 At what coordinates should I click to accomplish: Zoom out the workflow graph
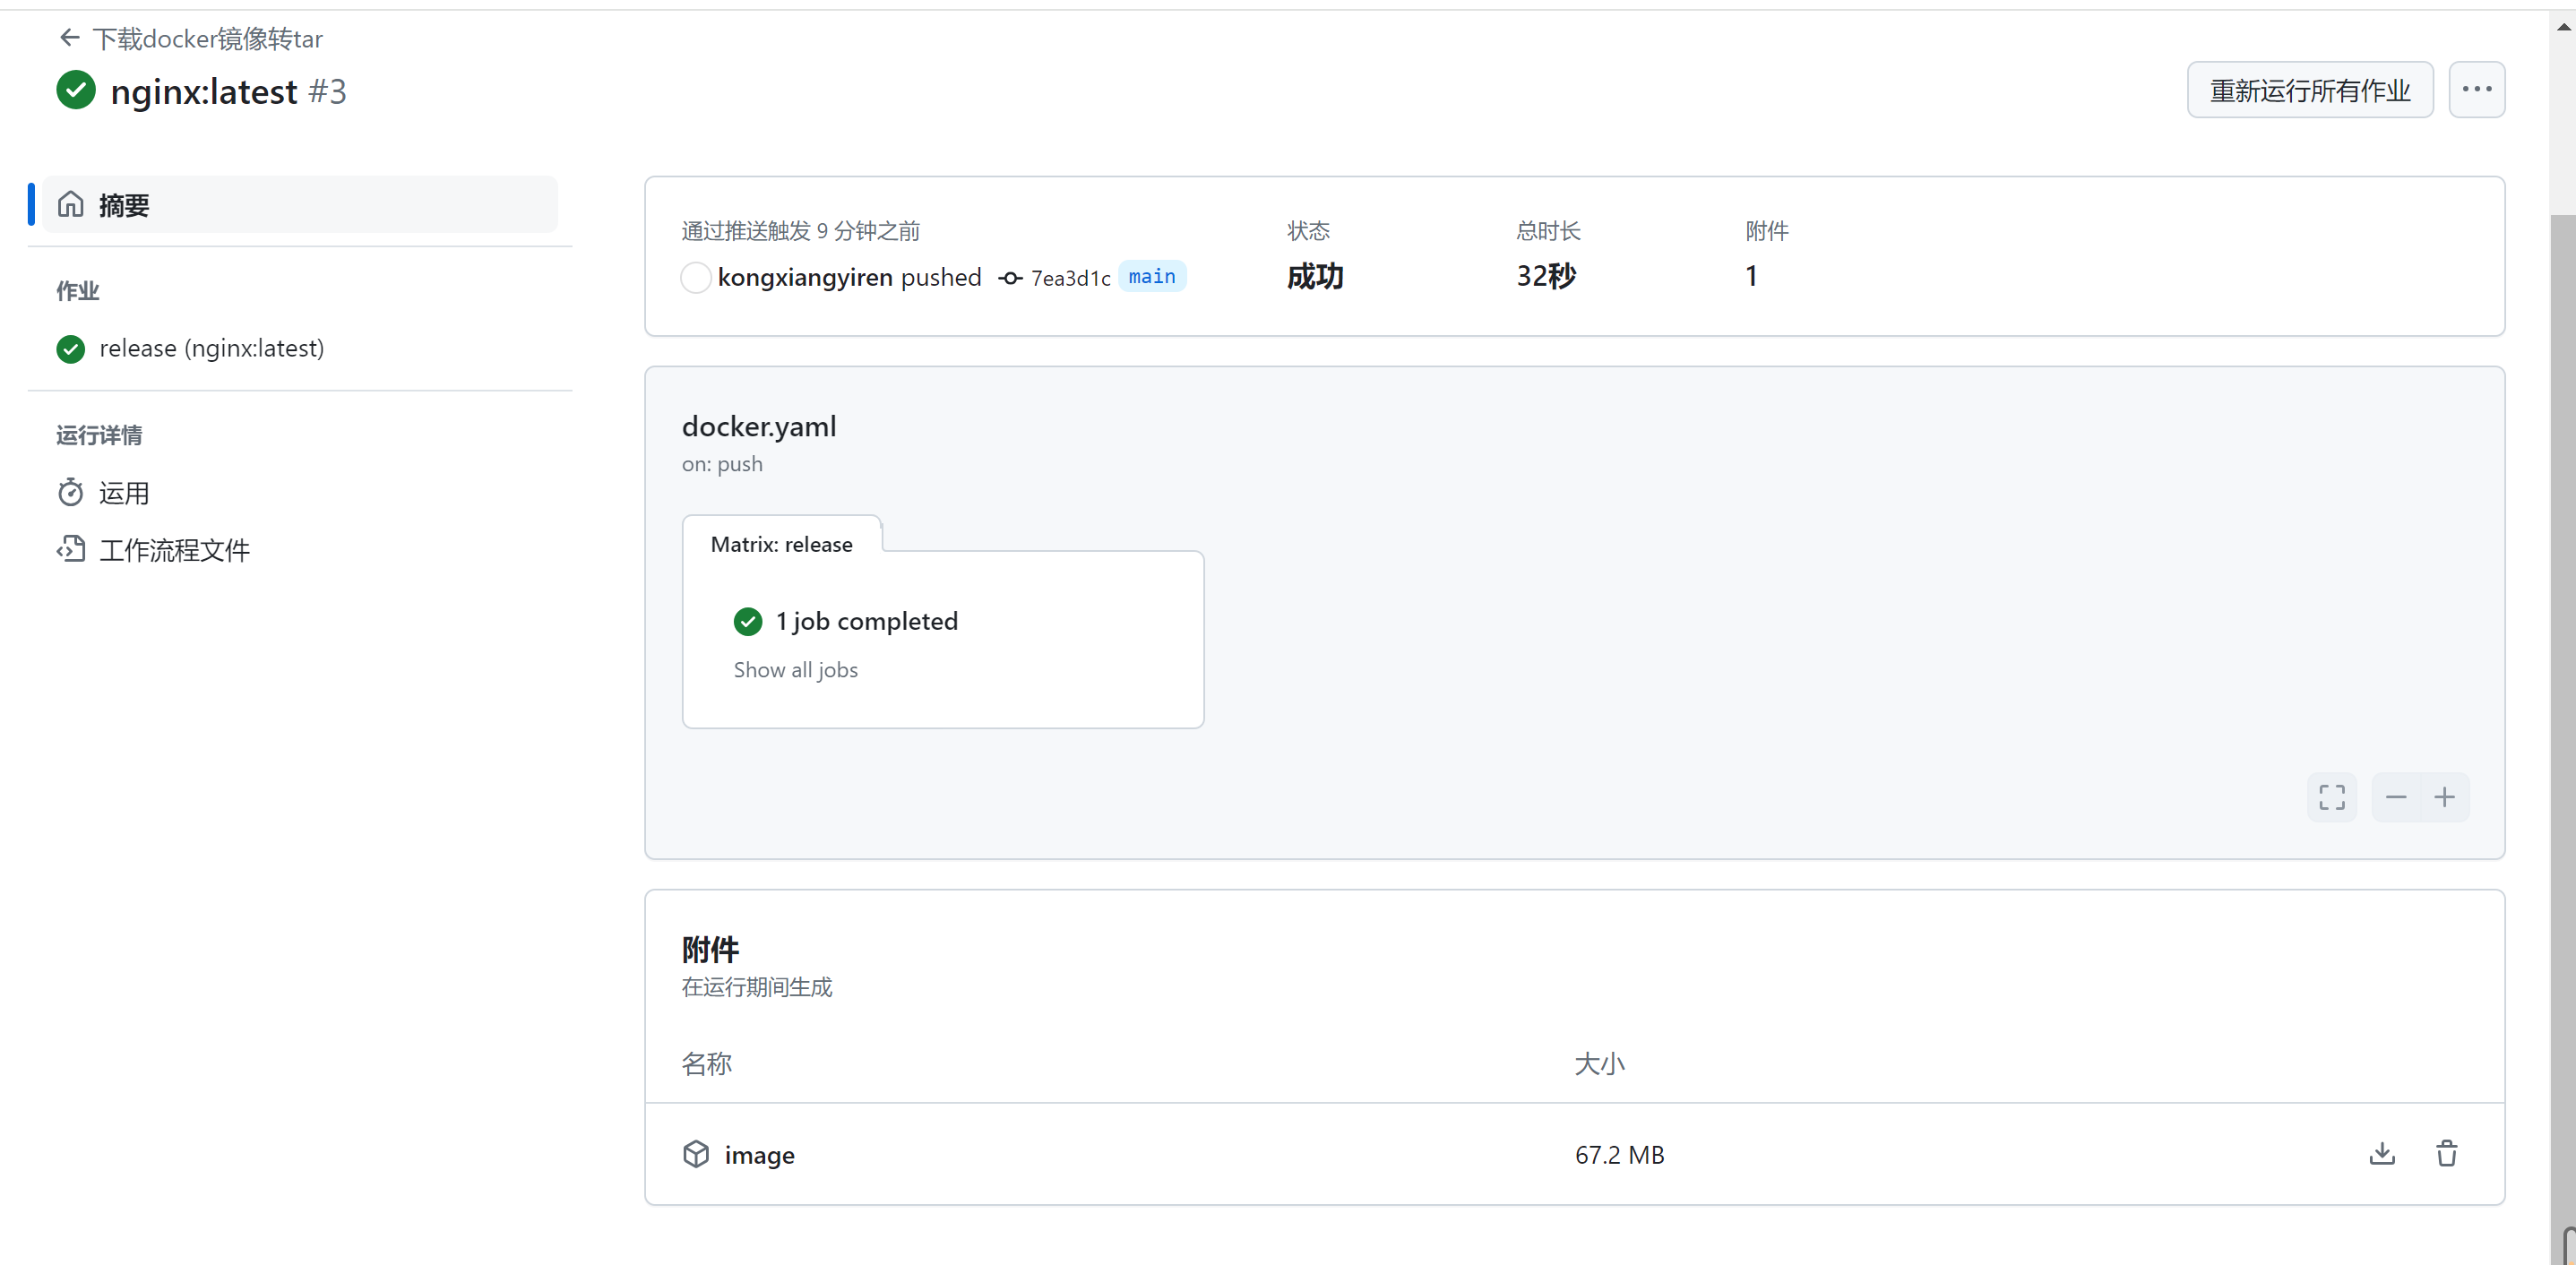pyautogui.click(x=2395, y=797)
